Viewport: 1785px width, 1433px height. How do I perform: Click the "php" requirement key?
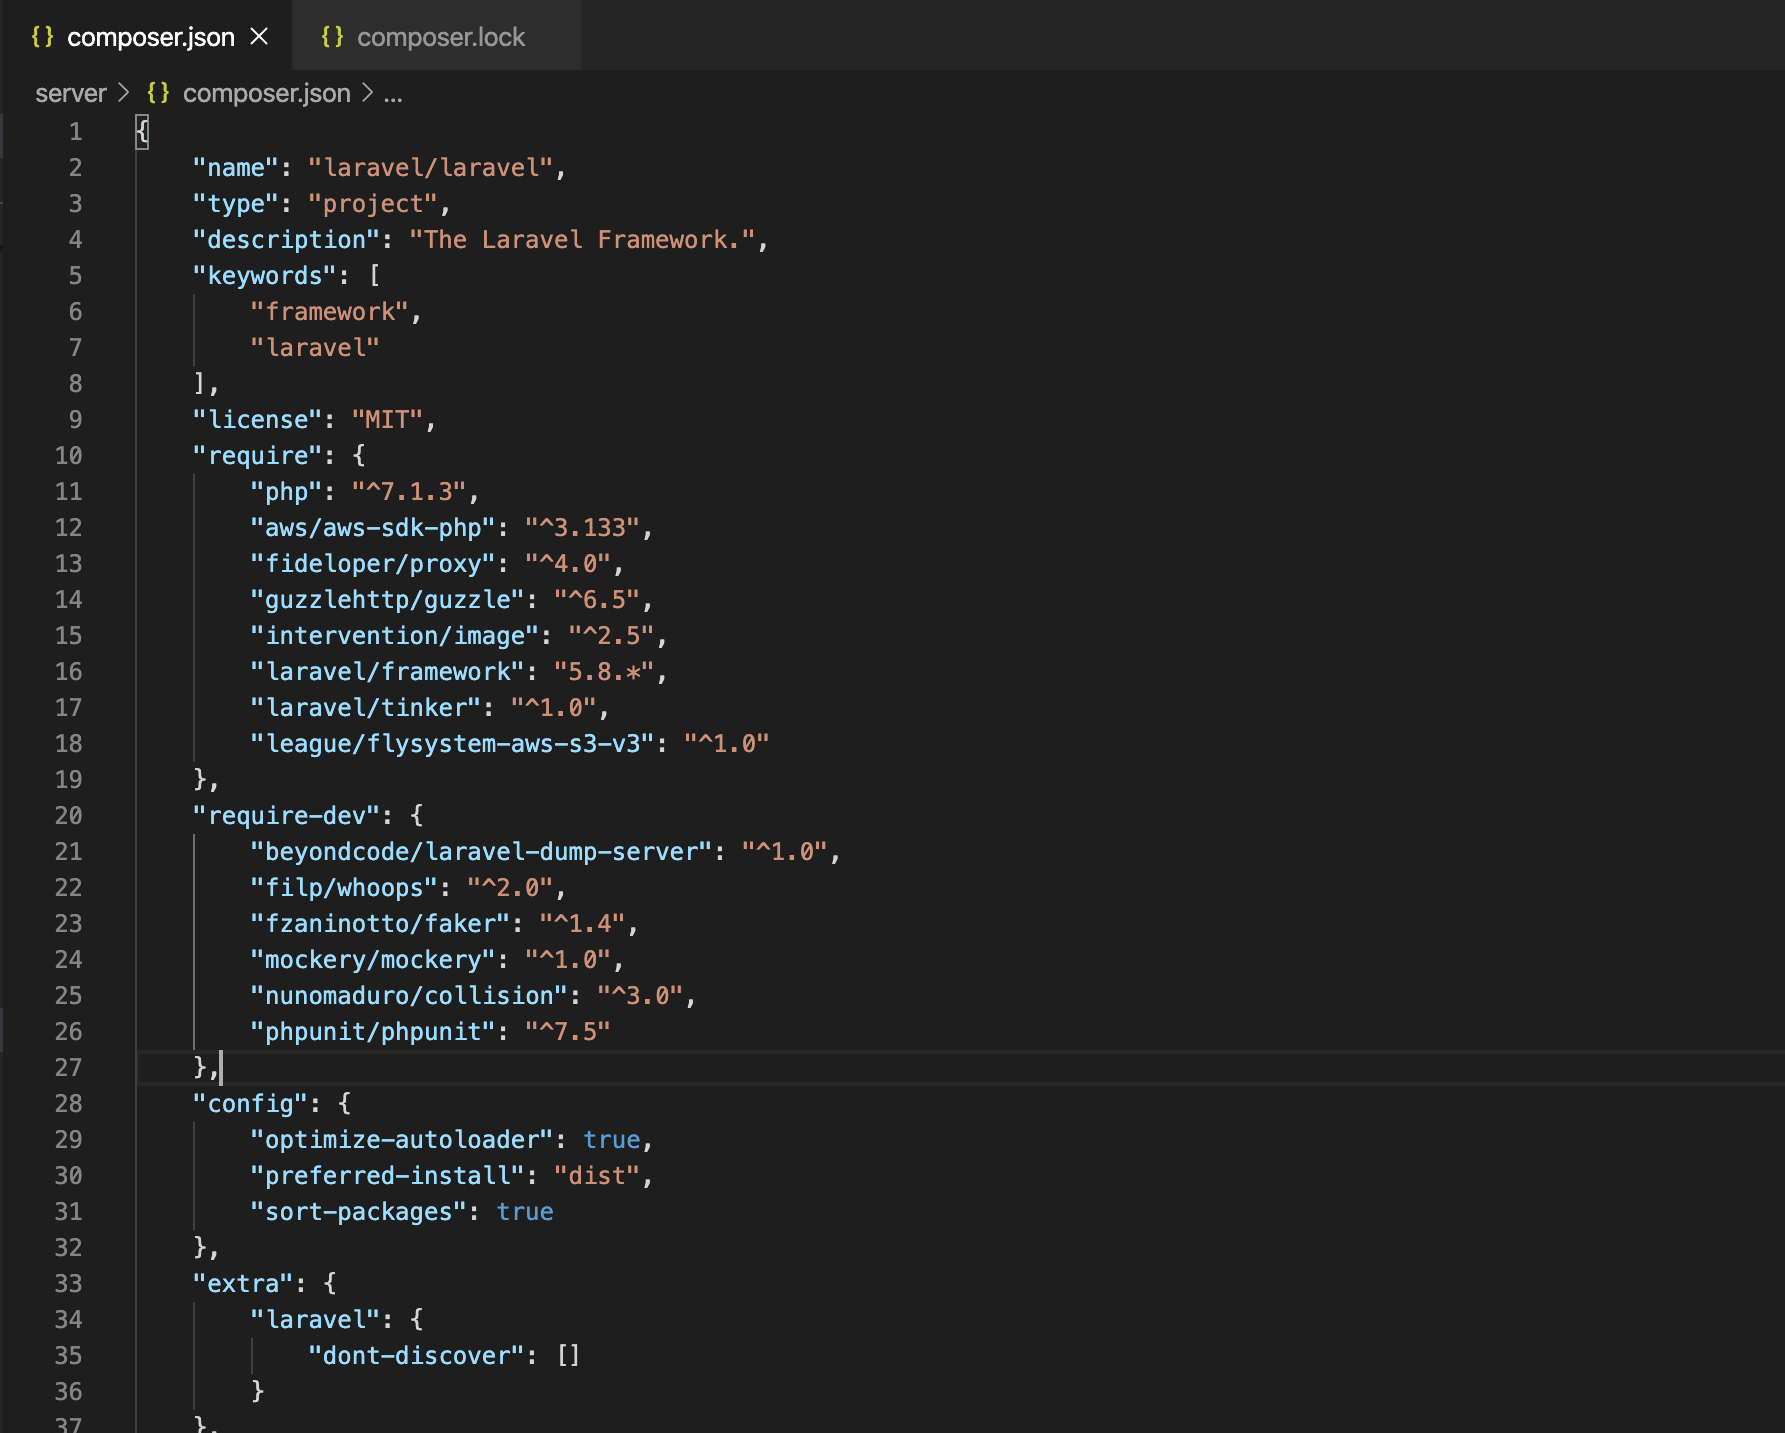point(287,492)
